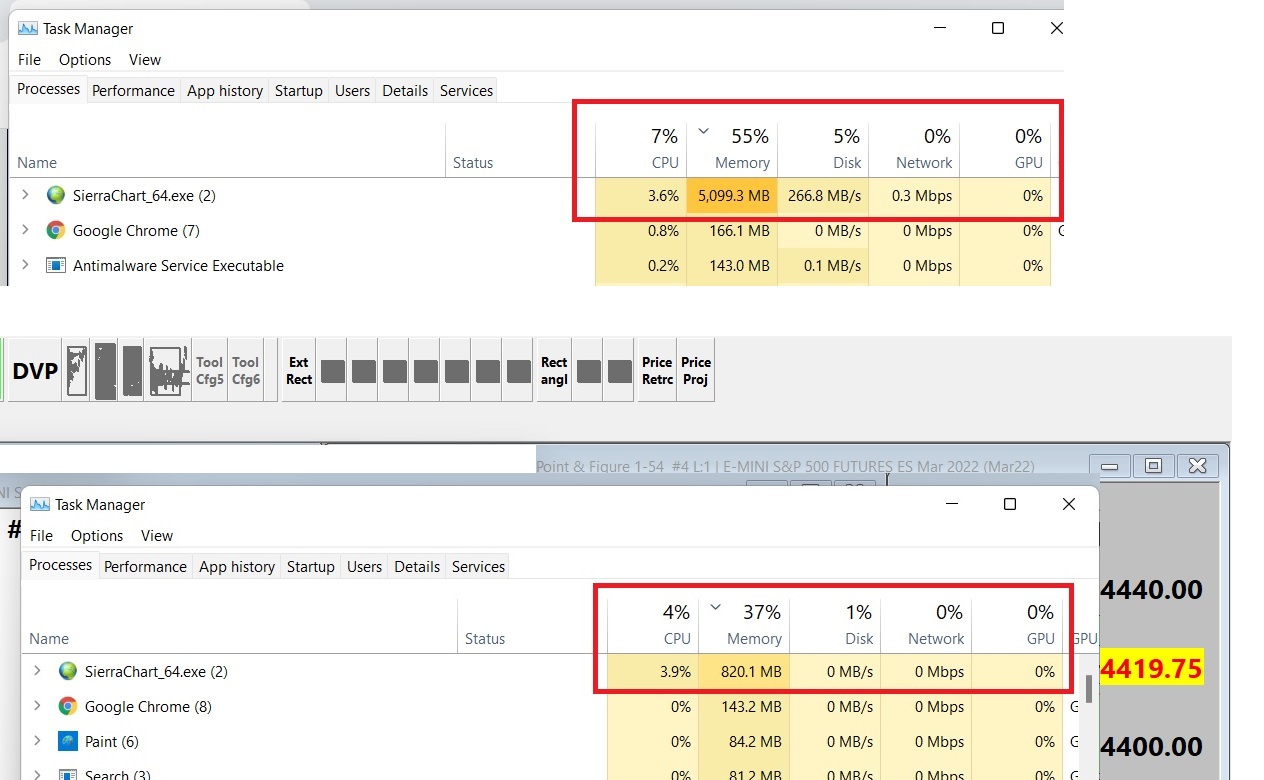
Task: Click sort arrow above 55% Memory column
Action: (703, 131)
